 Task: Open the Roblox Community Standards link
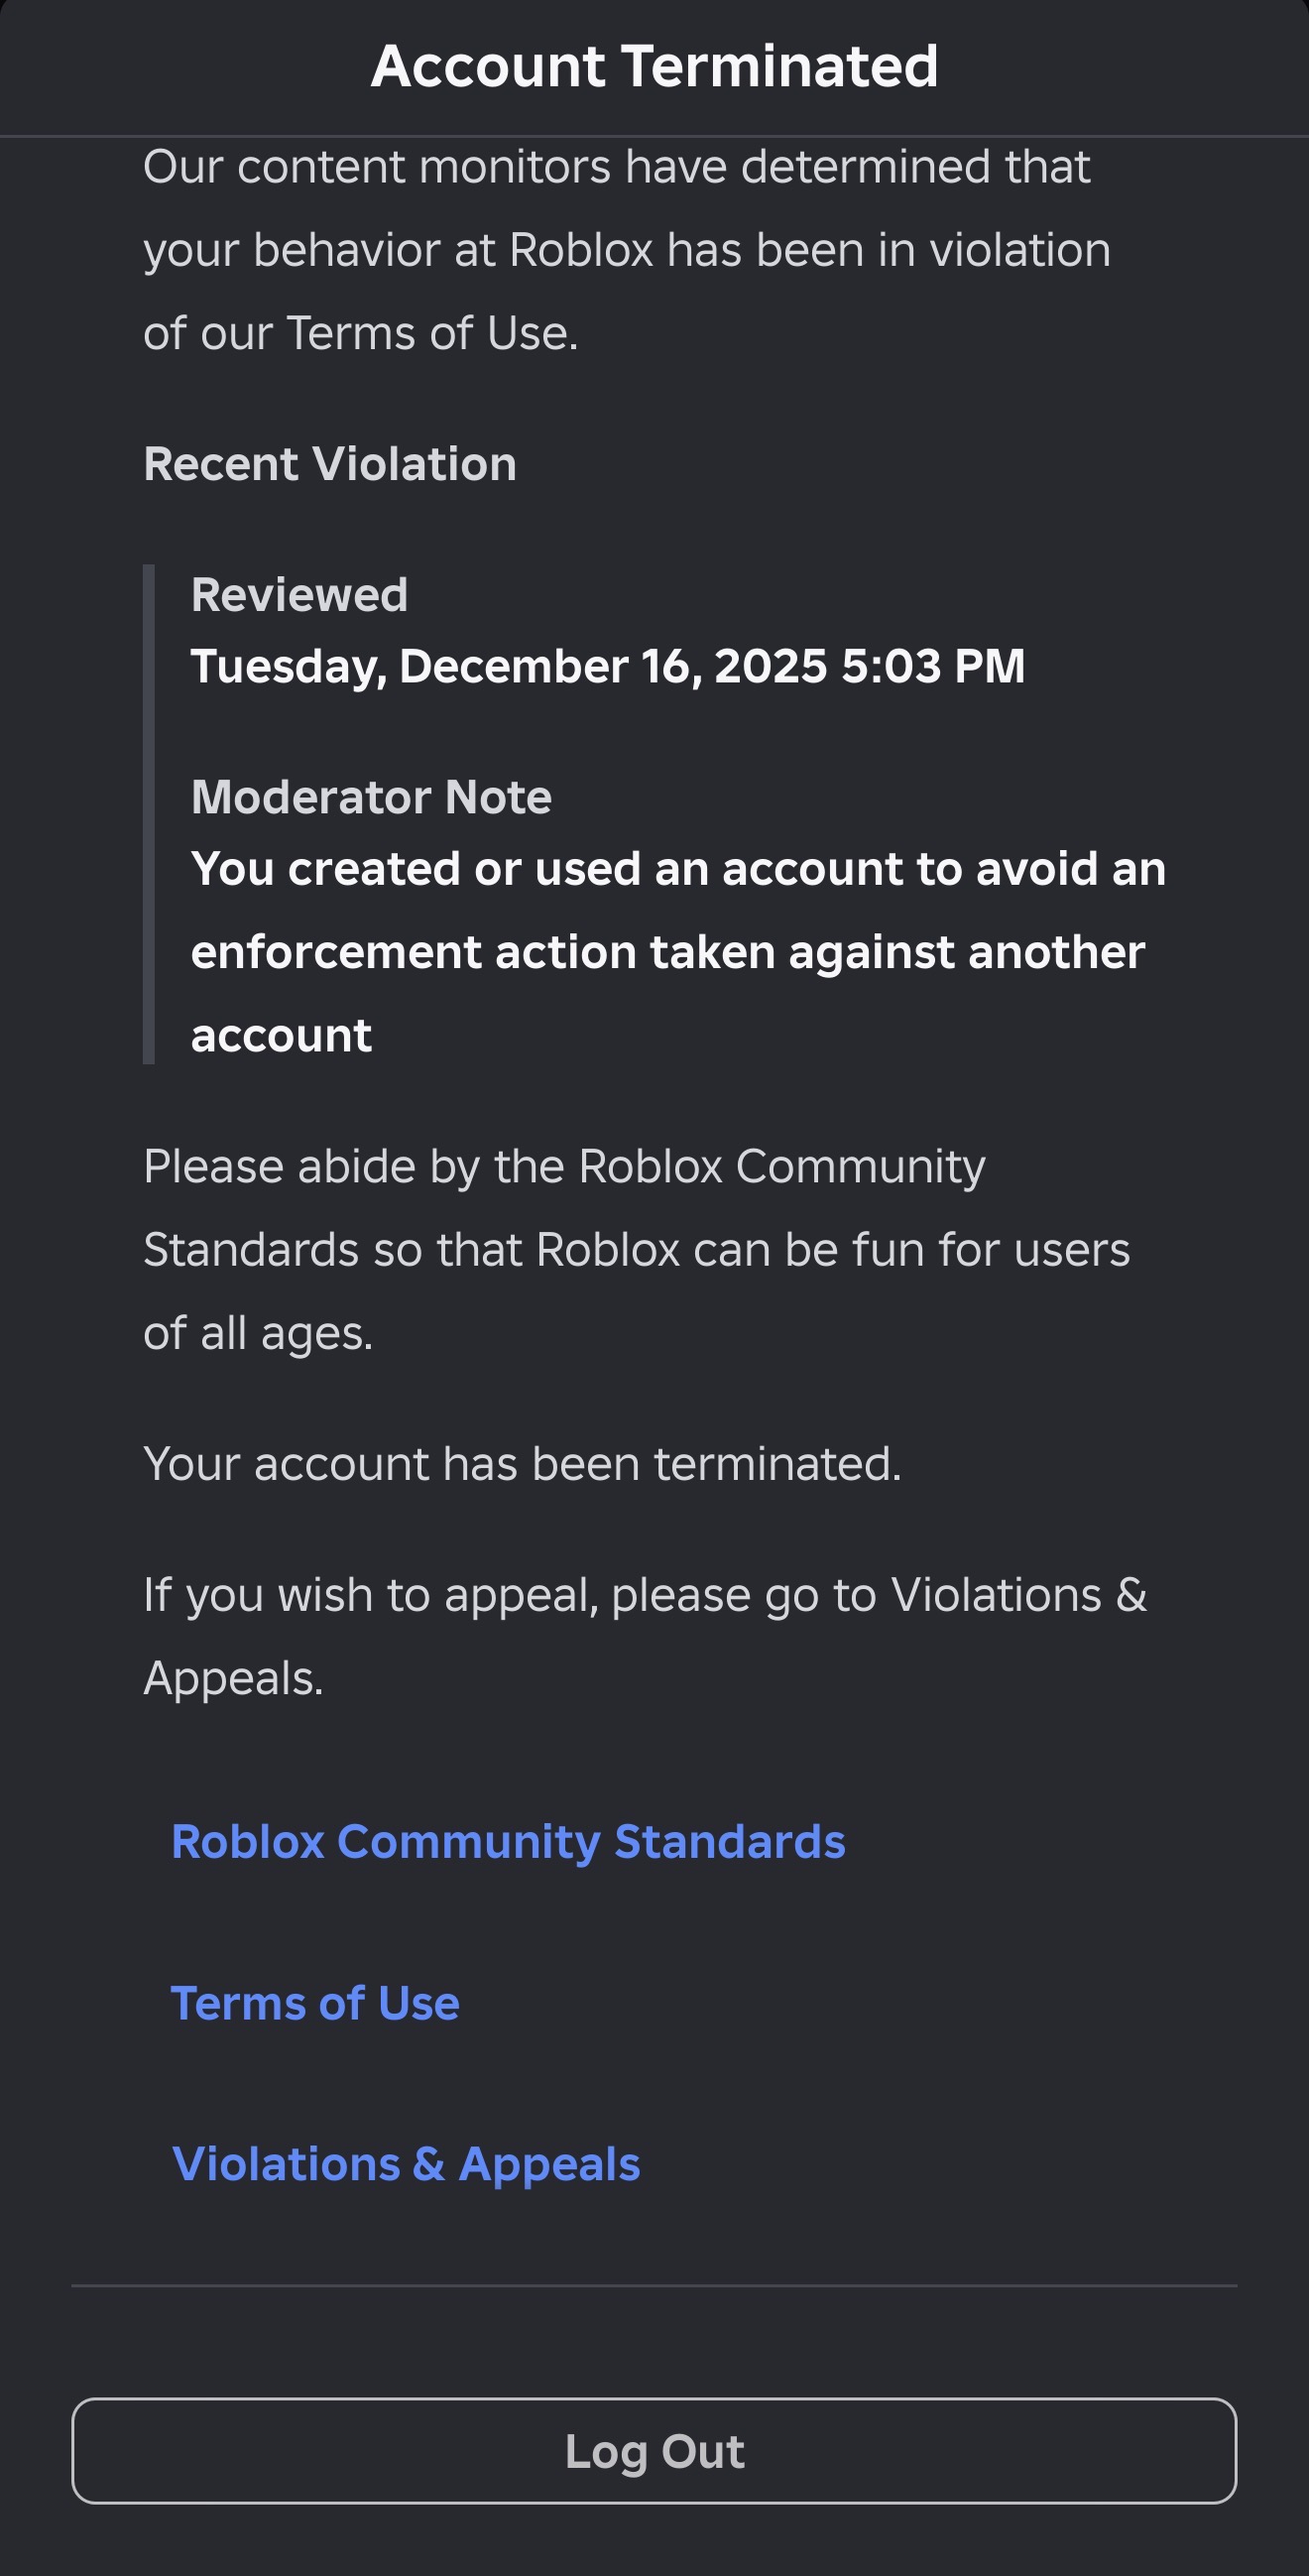point(508,1842)
